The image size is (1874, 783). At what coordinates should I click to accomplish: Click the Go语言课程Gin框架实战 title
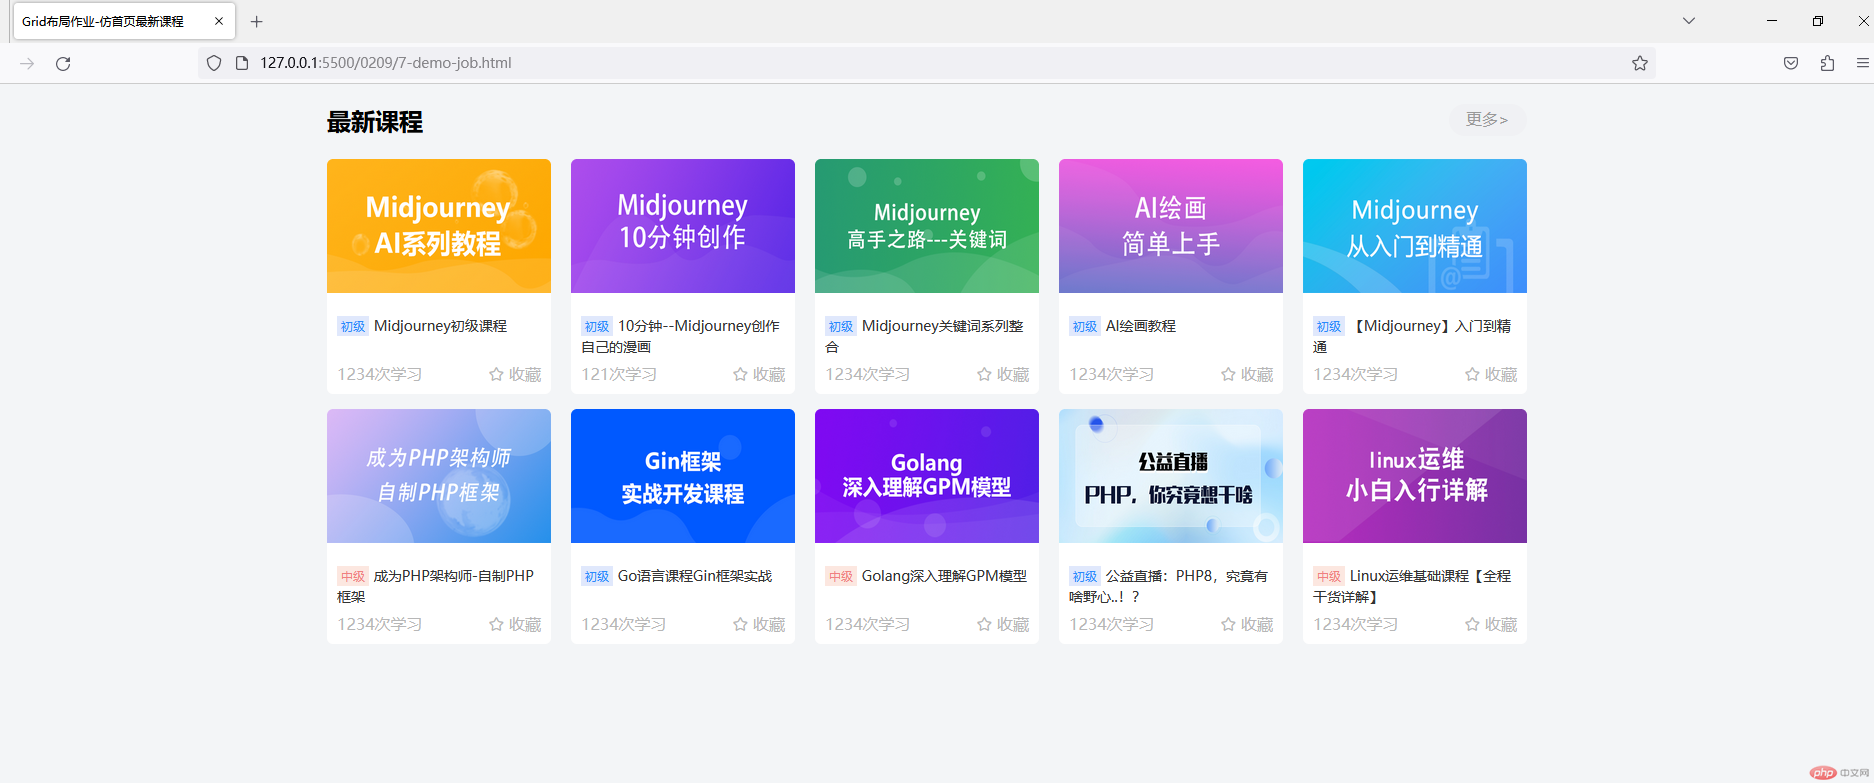point(694,576)
